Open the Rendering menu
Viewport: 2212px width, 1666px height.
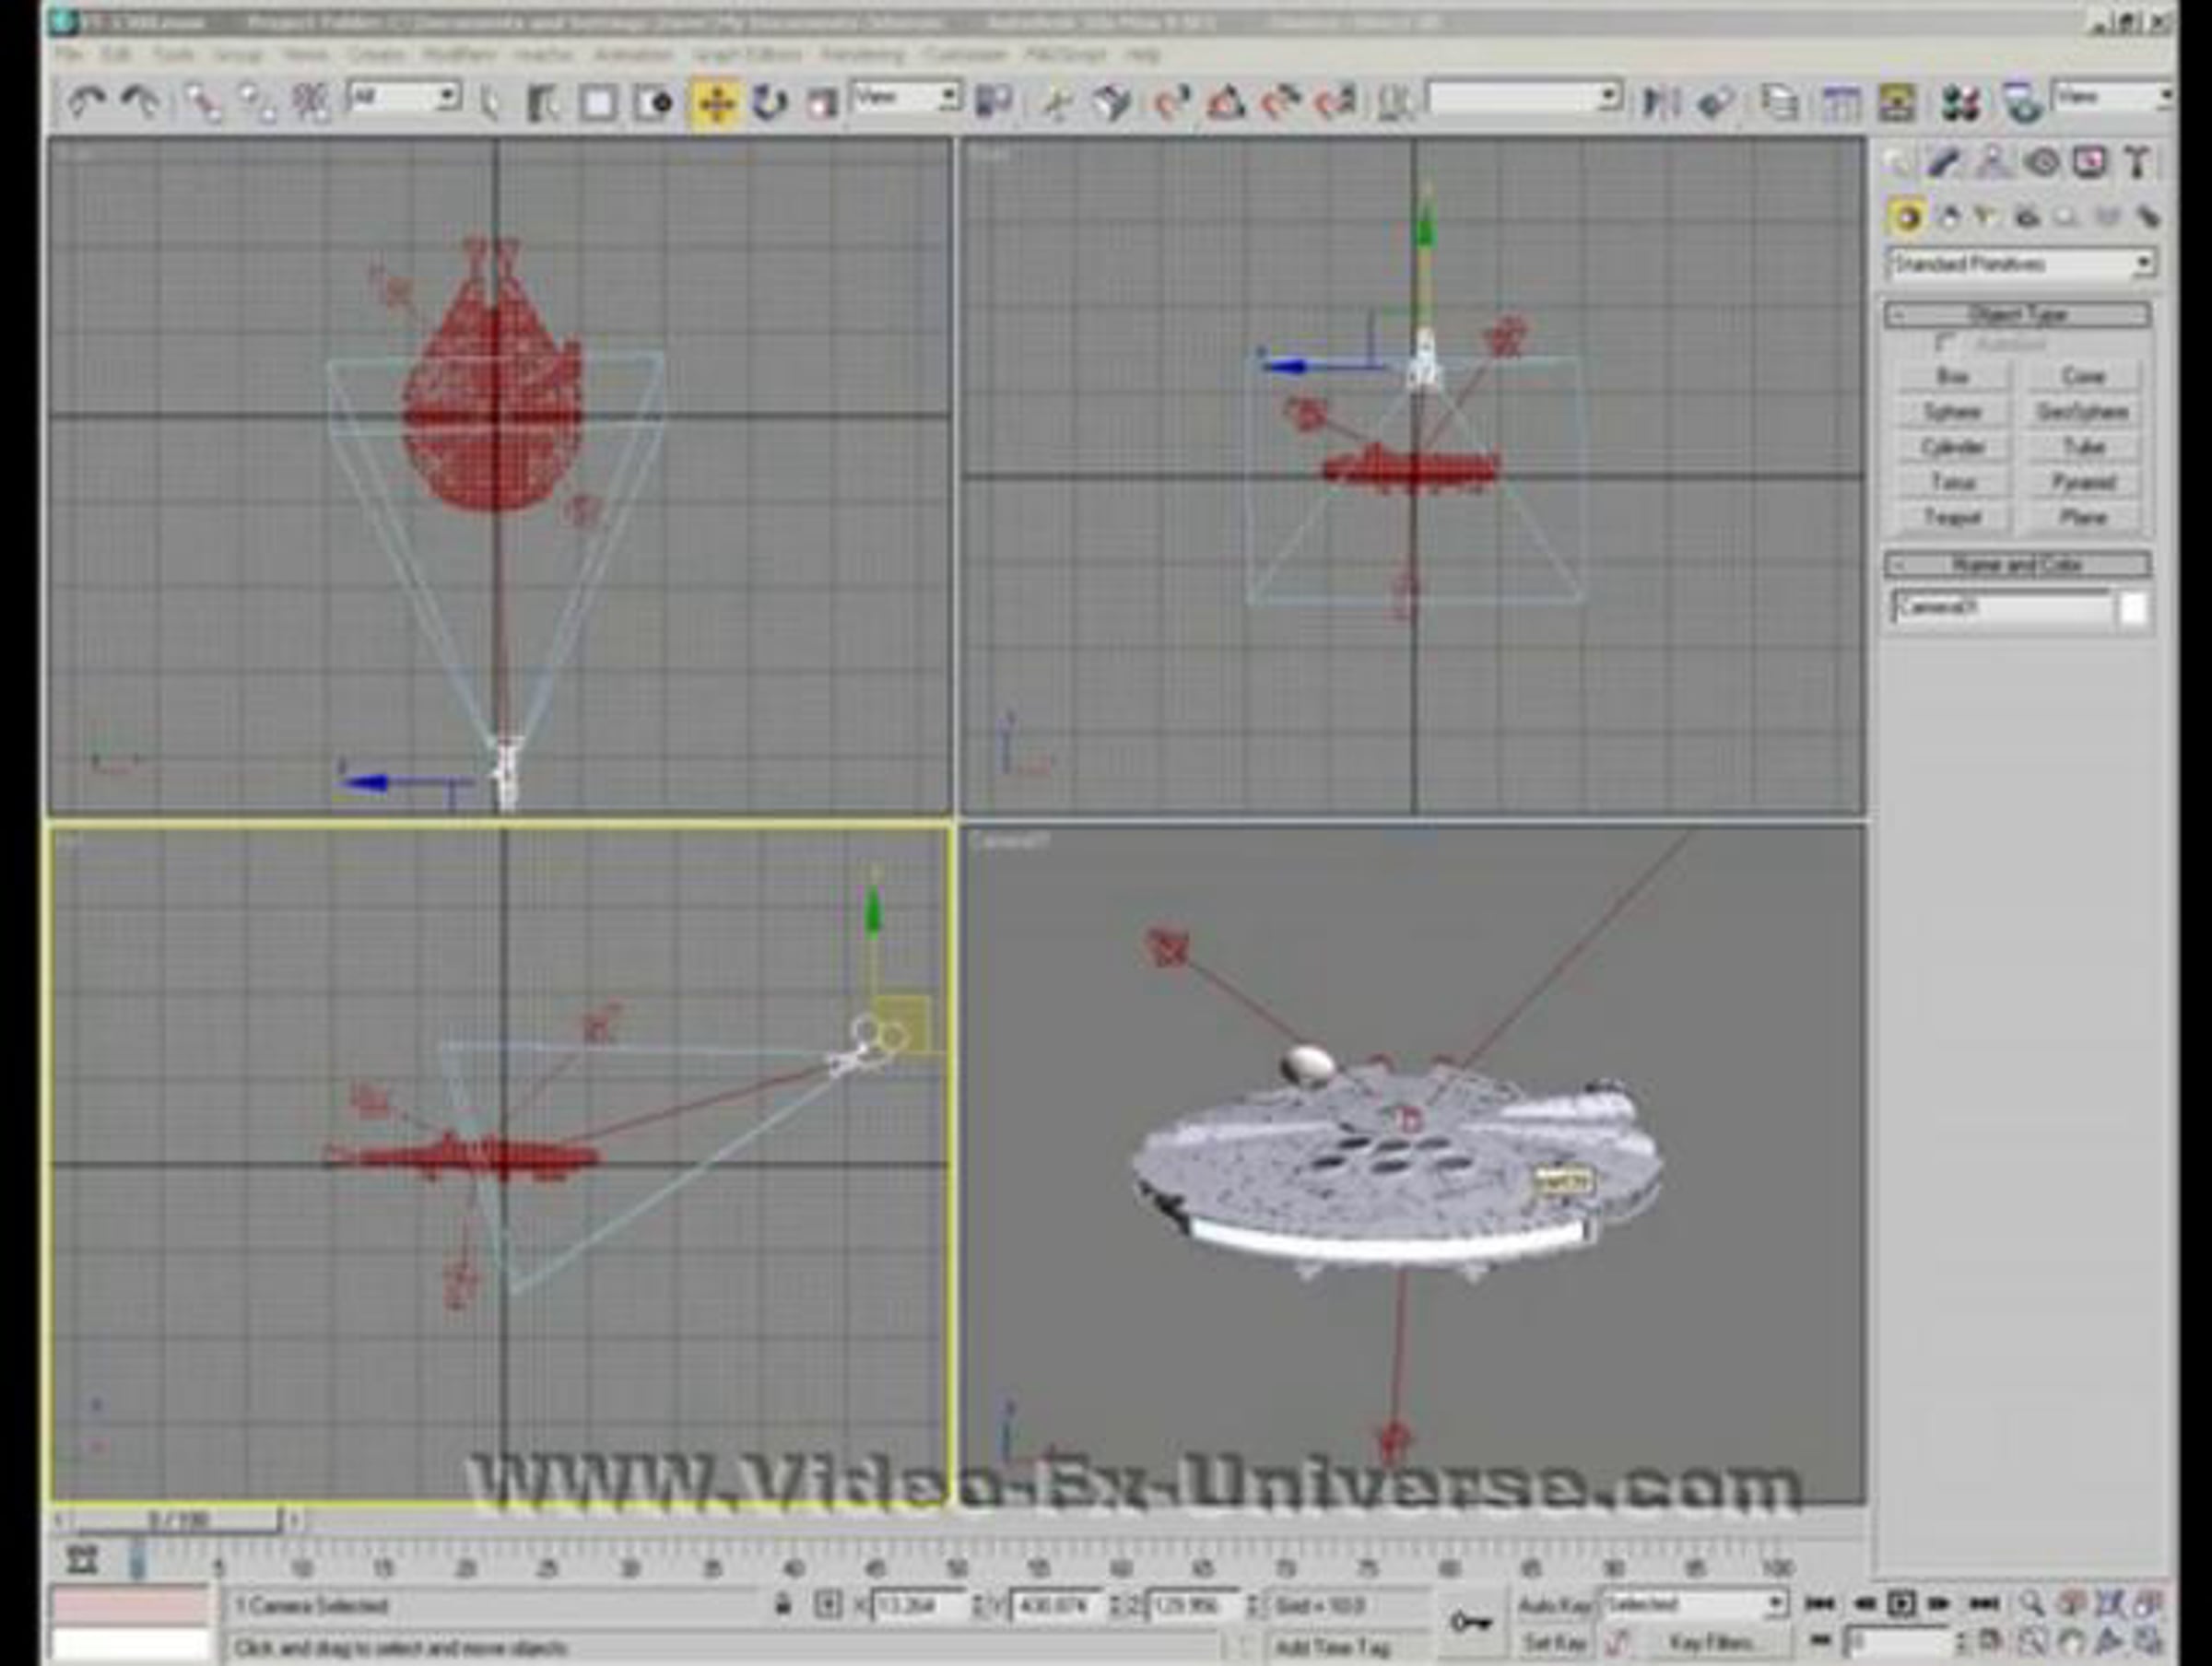click(862, 54)
